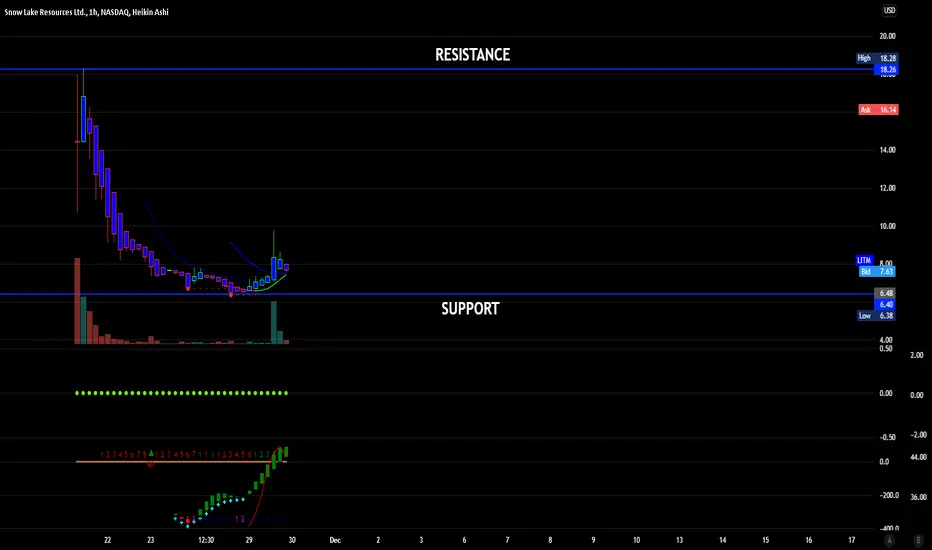The width and height of the screenshot is (932, 550).
Task: Click the Low 6.38 price label
Action: point(877,316)
